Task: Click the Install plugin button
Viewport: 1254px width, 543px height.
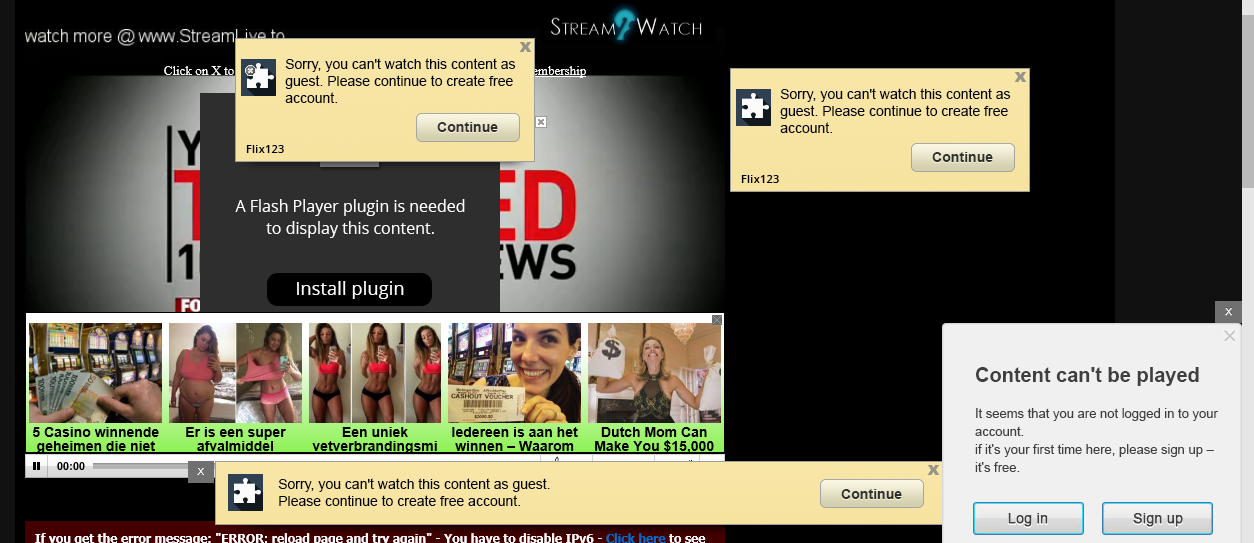Action: pos(349,289)
